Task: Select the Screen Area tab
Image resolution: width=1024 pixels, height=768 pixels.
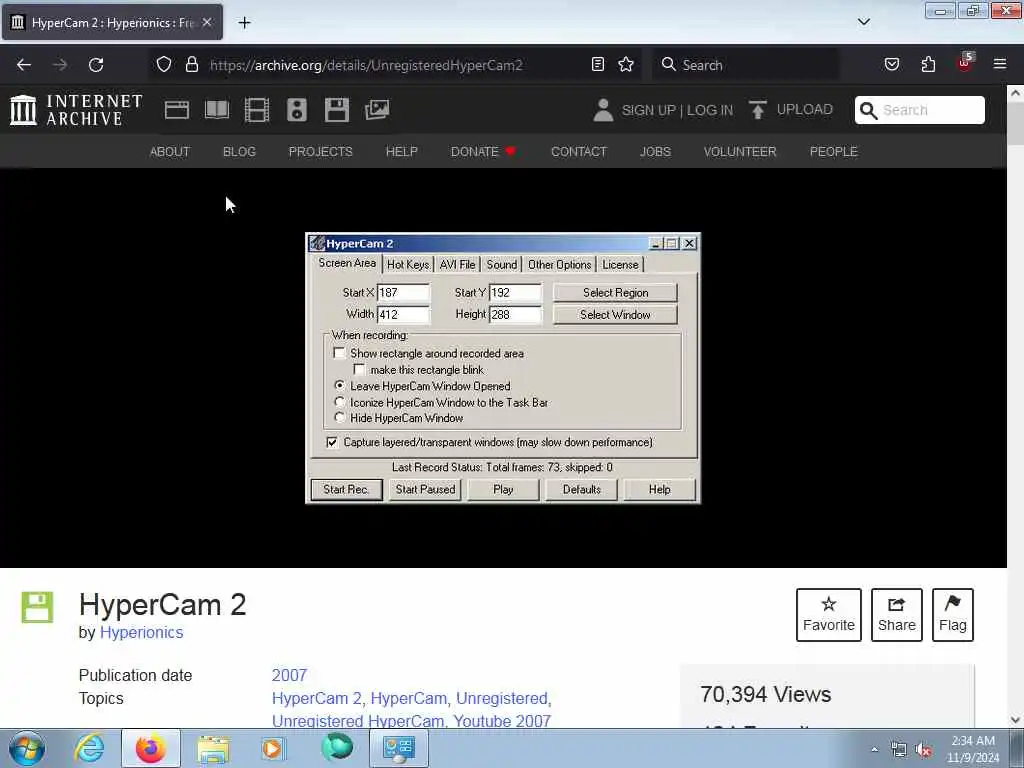Action: point(347,263)
